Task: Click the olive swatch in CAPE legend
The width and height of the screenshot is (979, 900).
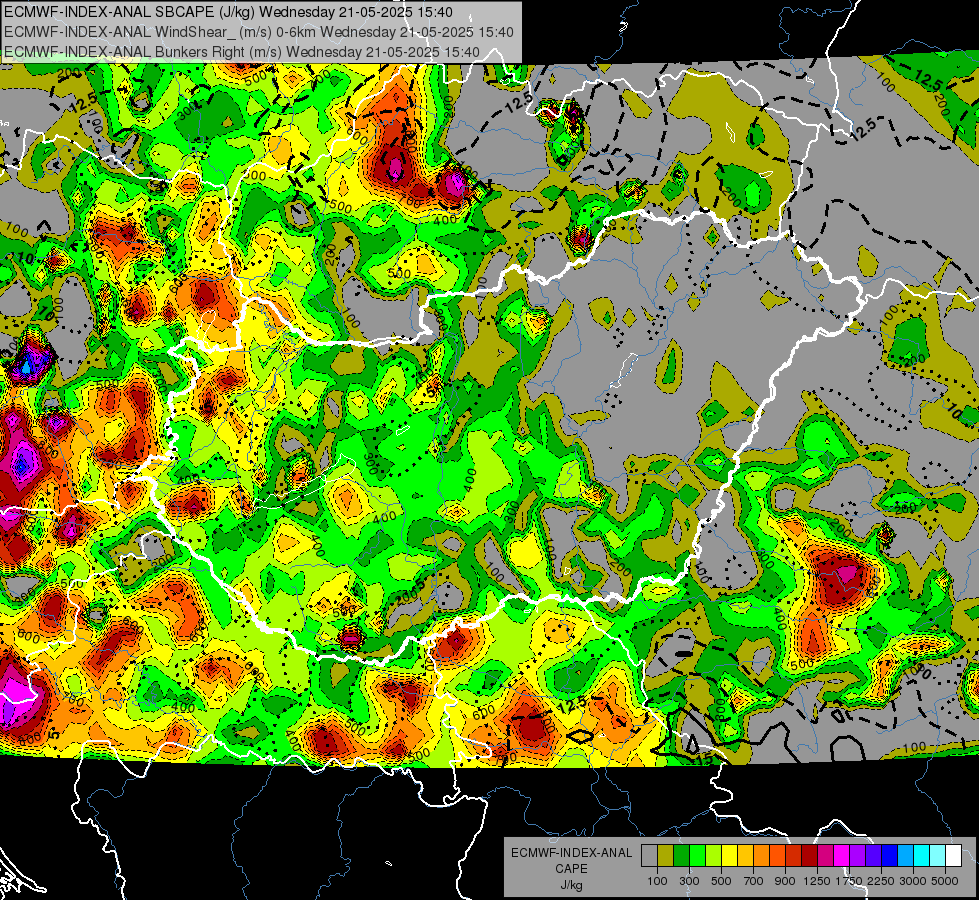Action: [666, 856]
